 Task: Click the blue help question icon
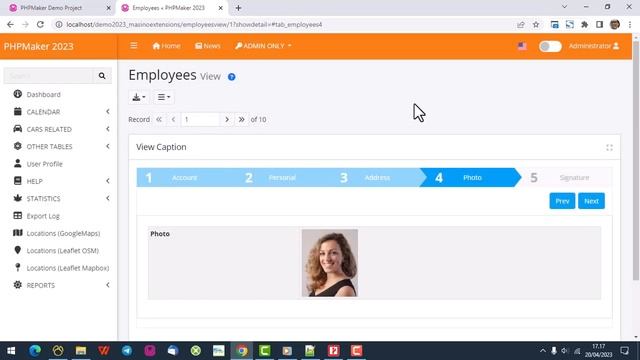(231, 77)
